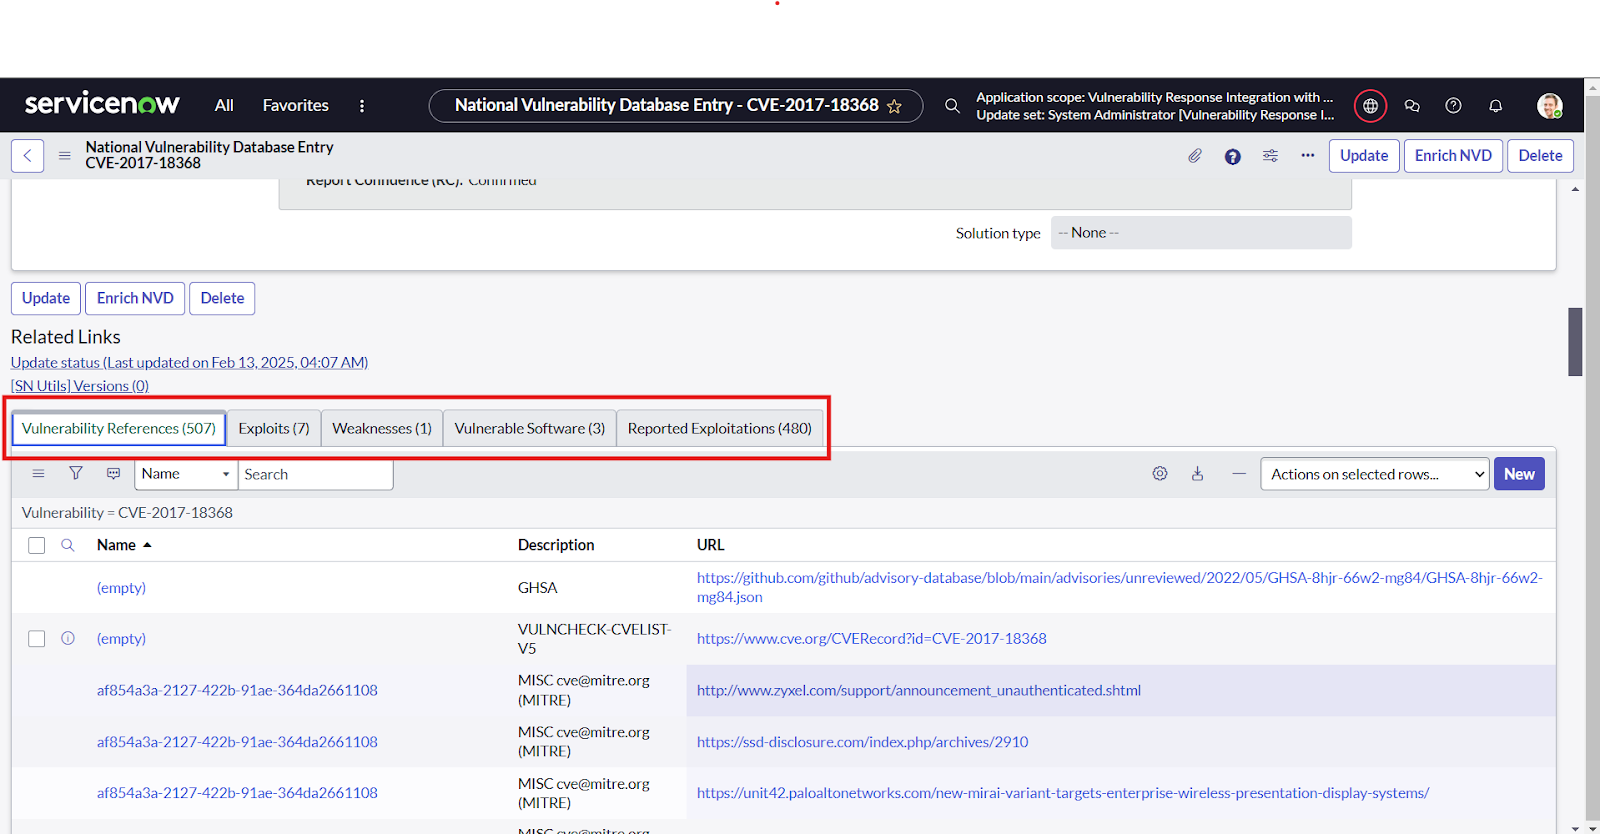
Task: Open the global search magnifier
Action: pyautogui.click(x=952, y=105)
